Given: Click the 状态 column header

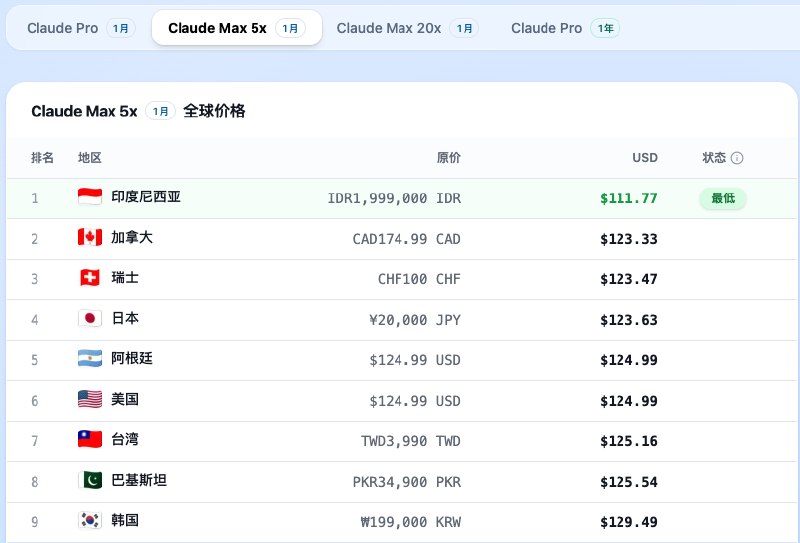Looking at the screenshot, I should [714, 158].
